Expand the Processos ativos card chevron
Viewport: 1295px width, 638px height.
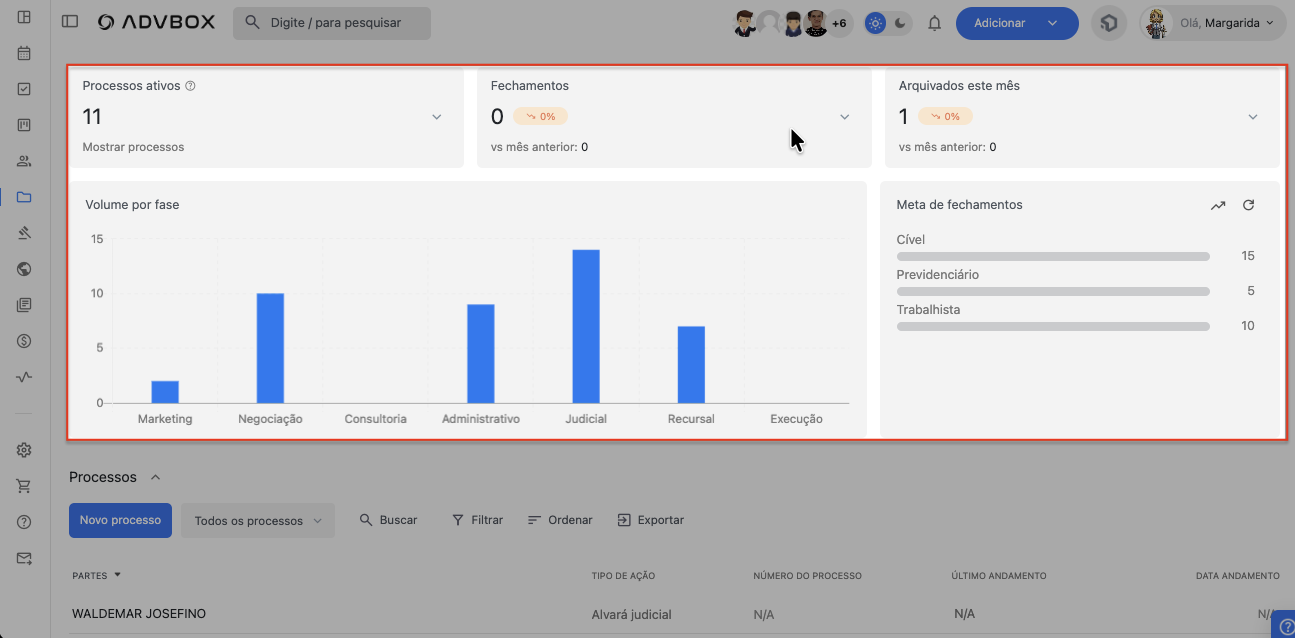coord(436,117)
